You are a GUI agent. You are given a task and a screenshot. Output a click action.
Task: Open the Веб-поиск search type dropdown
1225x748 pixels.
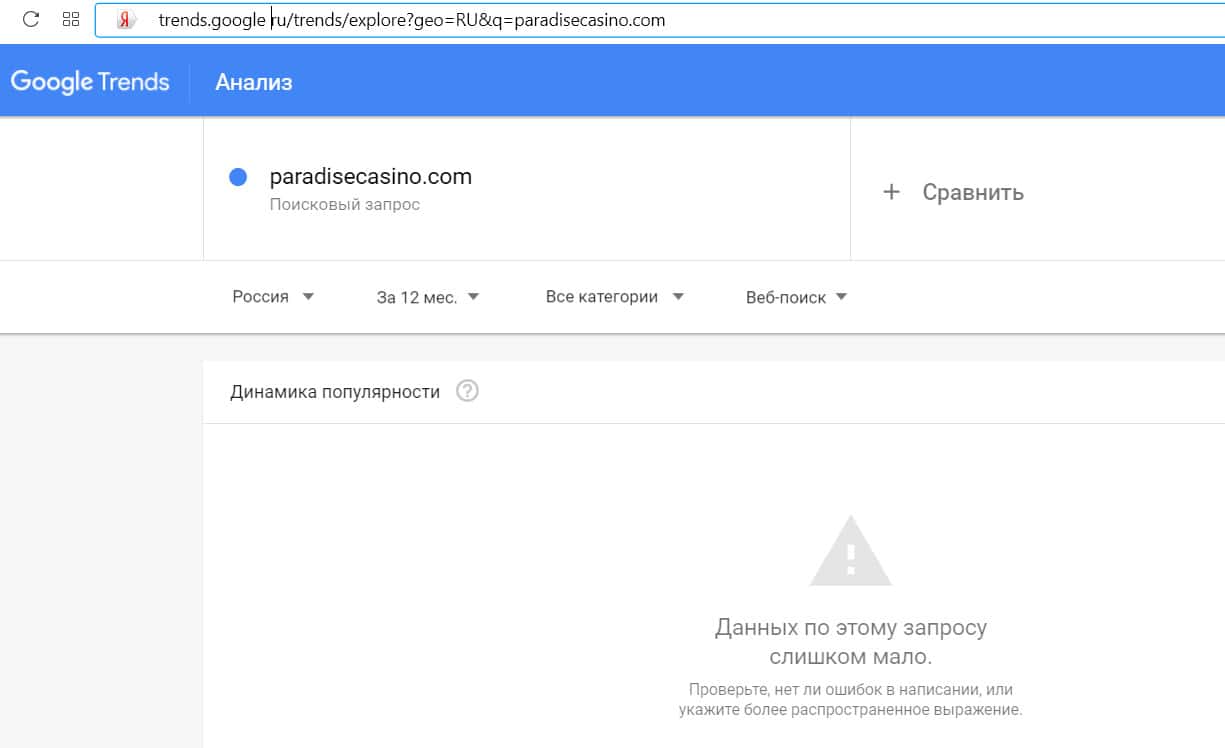(797, 297)
